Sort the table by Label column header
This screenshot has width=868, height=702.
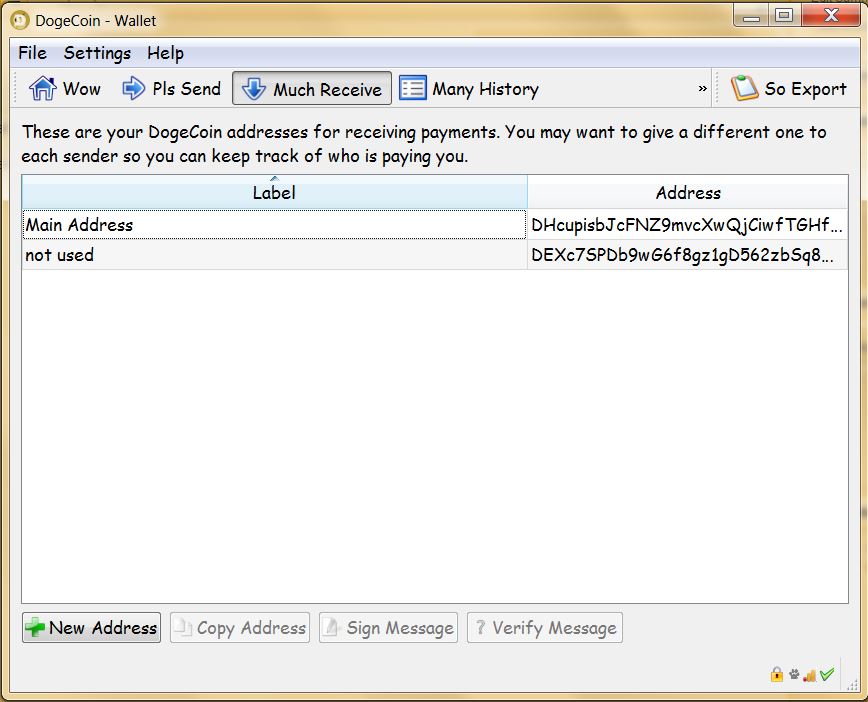[274, 193]
